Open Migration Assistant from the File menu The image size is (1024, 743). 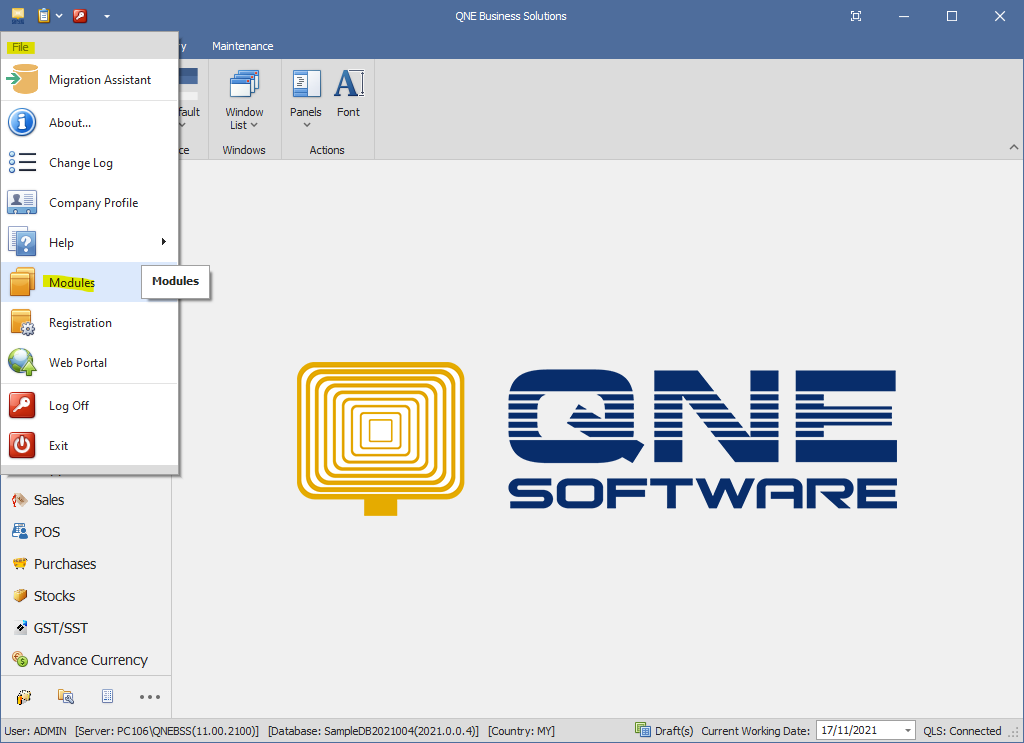point(89,80)
